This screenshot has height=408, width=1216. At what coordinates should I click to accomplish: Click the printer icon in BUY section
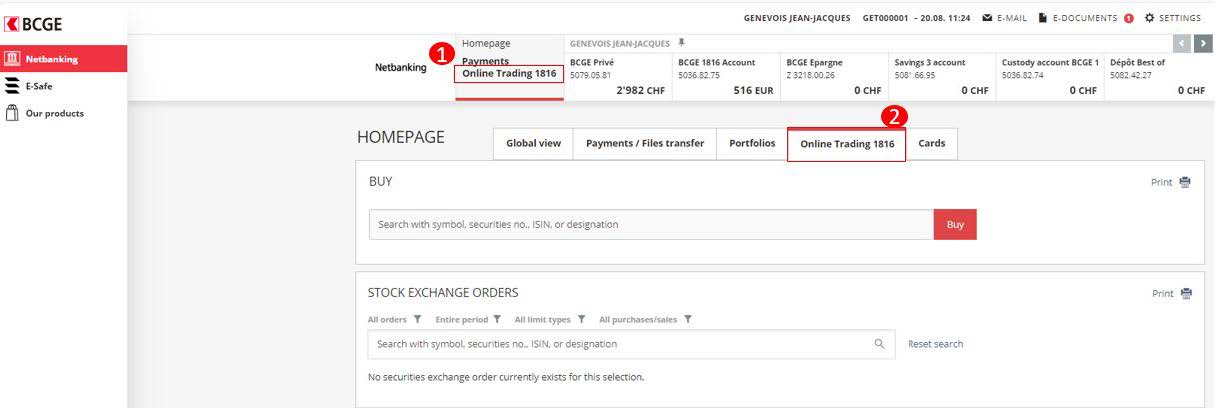click(x=1186, y=183)
